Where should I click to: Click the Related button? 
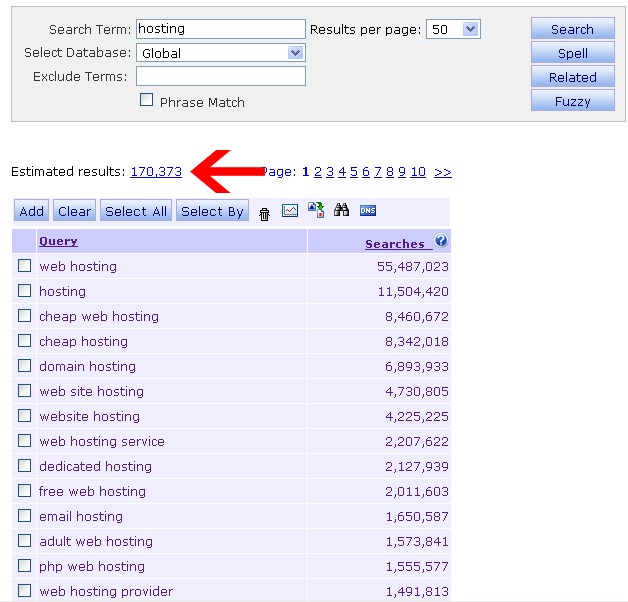click(x=573, y=77)
